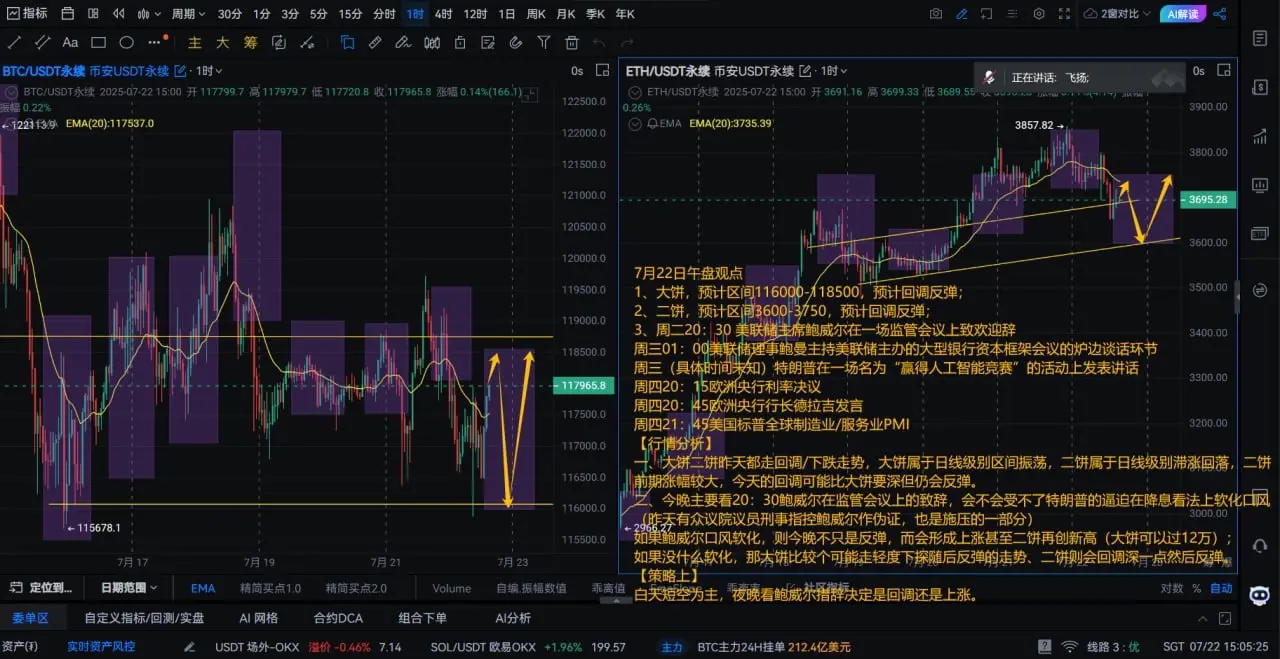
Task: Enable the 精简买点2.0 indicator
Action: click(x=356, y=588)
